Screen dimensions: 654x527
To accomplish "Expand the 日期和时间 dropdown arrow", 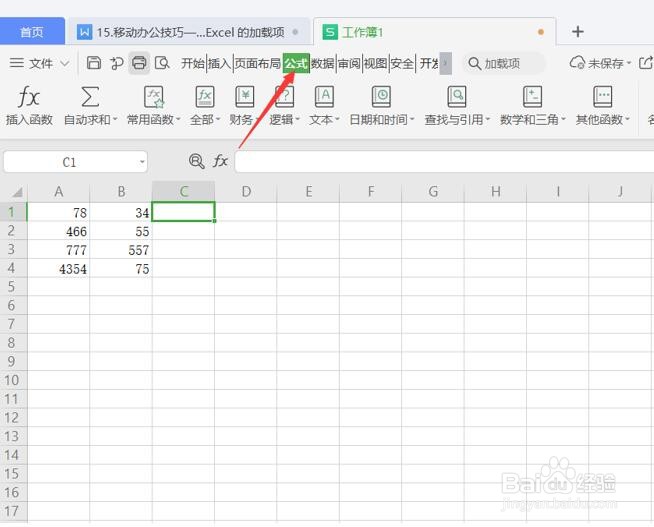I will coord(412,120).
